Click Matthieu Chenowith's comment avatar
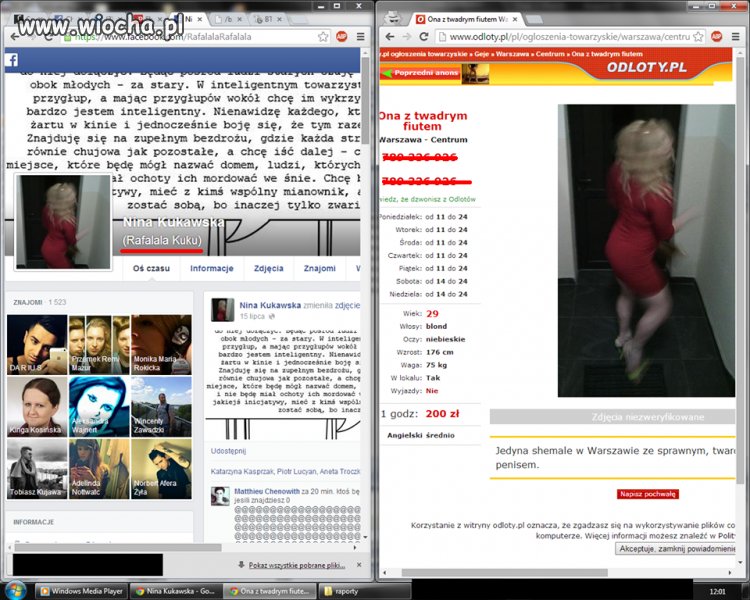 pyautogui.click(x=221, y=496)
